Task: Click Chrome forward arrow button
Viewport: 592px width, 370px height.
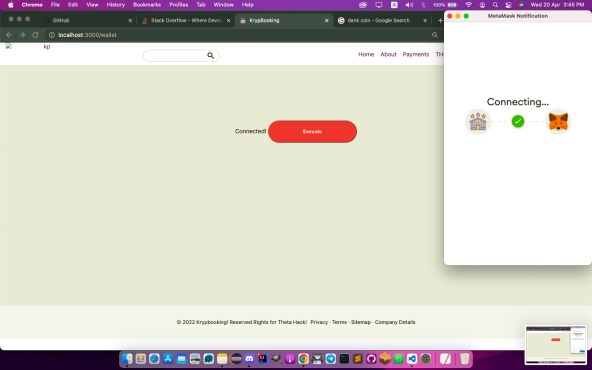Action: (x=22, y=35)
